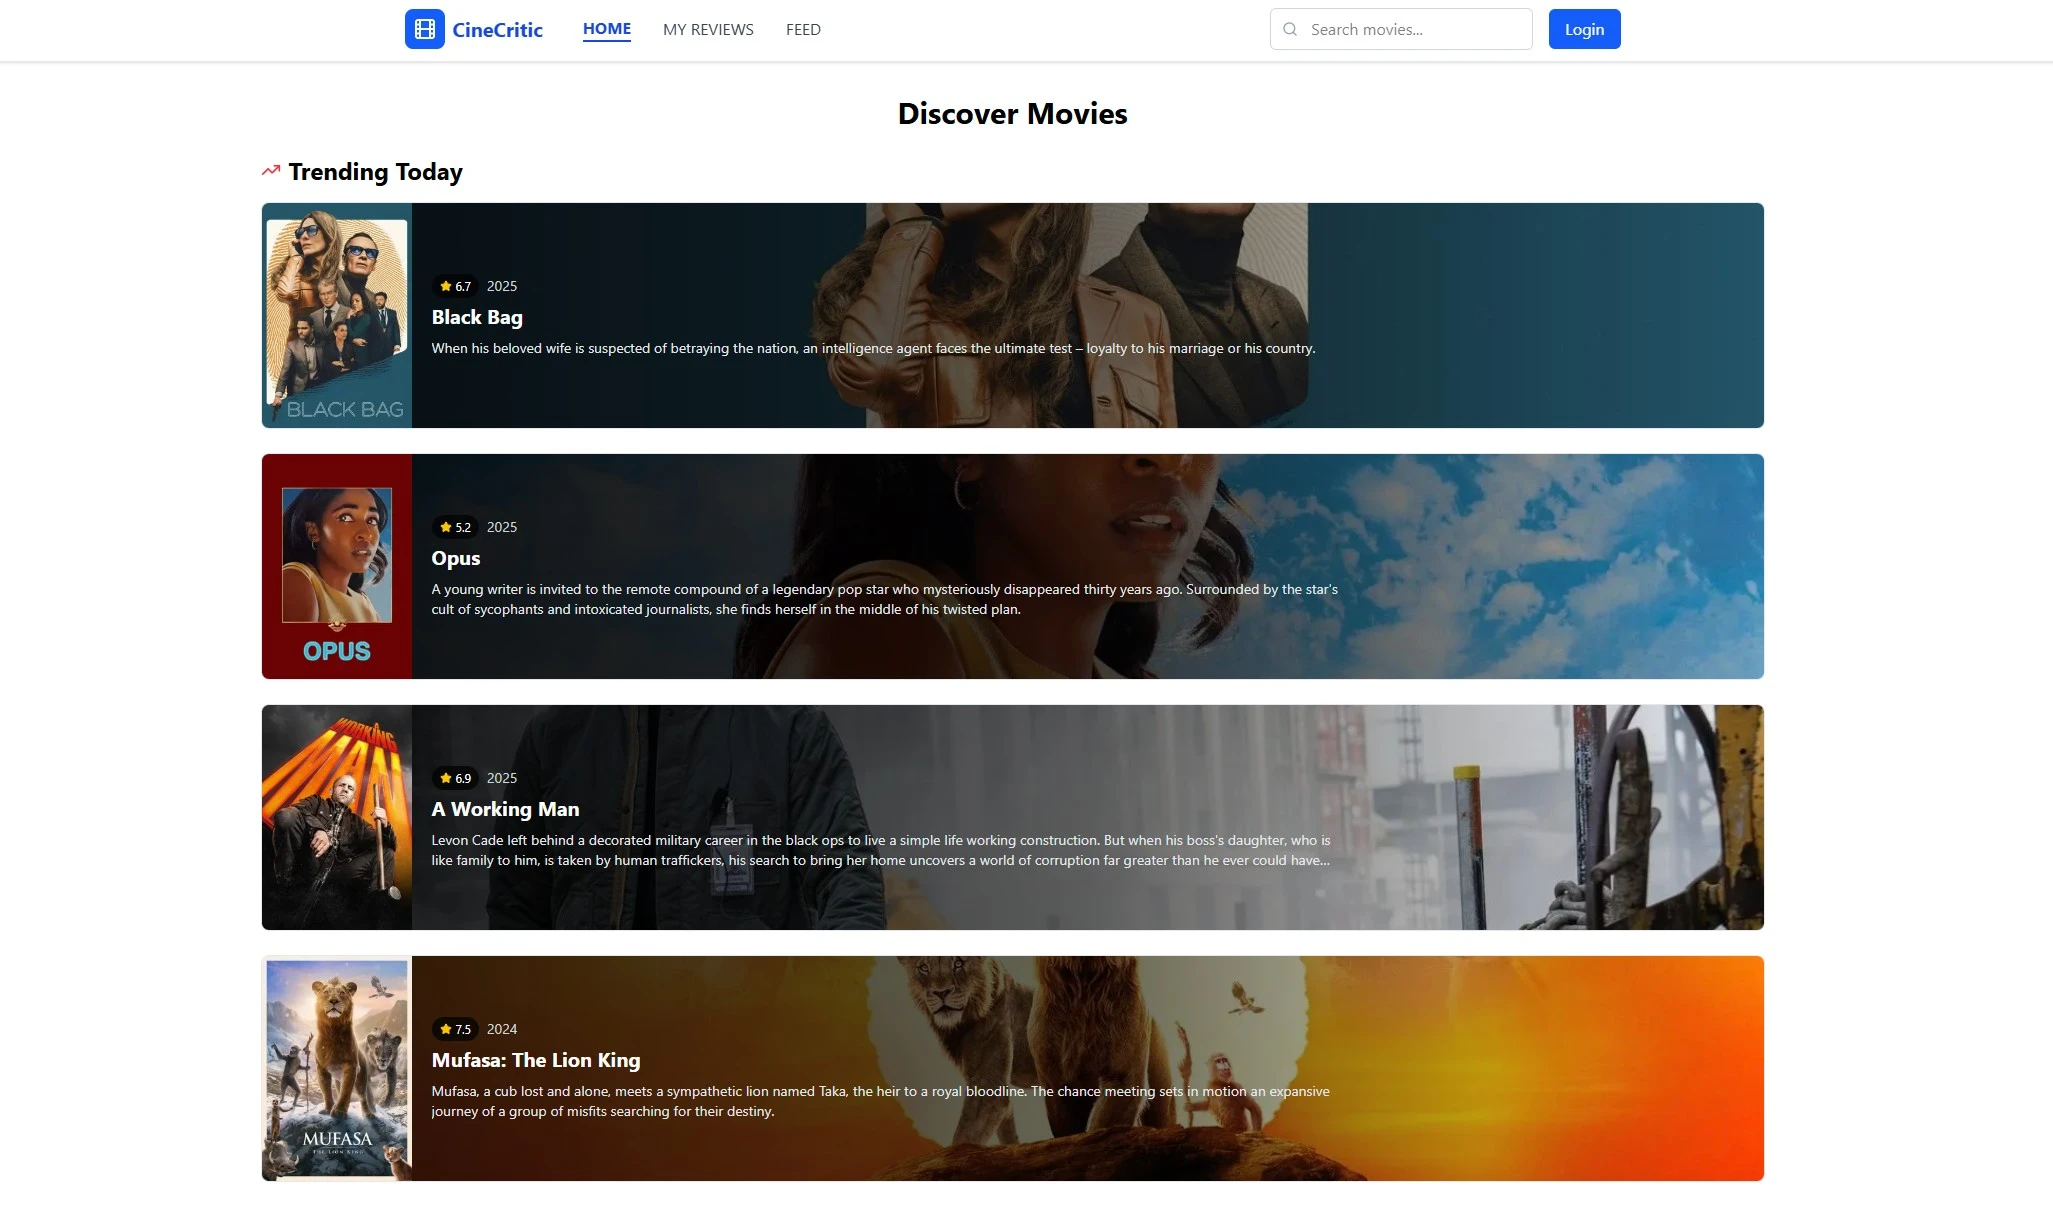Click the 6.7 star rating badge
This screenshot has height=1206, width=2053.
(x=455, y=286)
